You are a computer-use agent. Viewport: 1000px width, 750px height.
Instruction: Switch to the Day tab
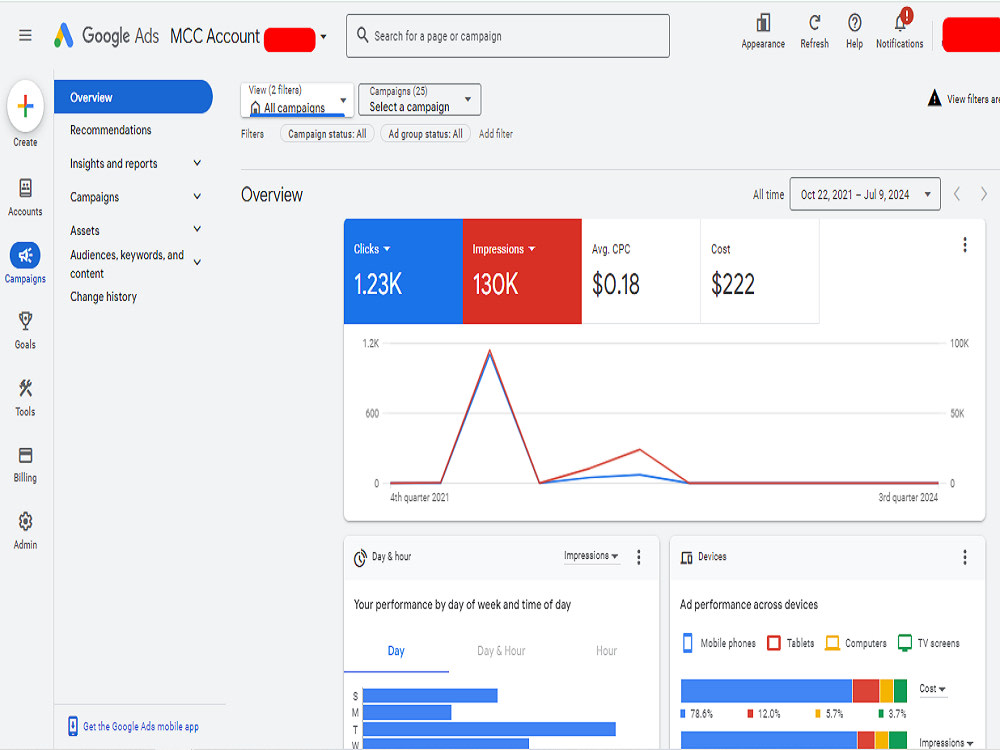(x=396, y=651)
